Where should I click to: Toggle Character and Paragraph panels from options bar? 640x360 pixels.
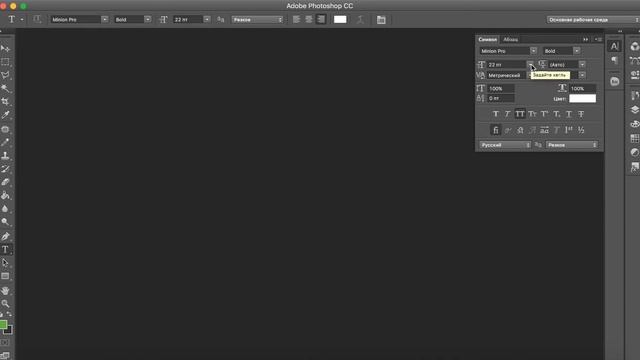click(x=381, y=20)
